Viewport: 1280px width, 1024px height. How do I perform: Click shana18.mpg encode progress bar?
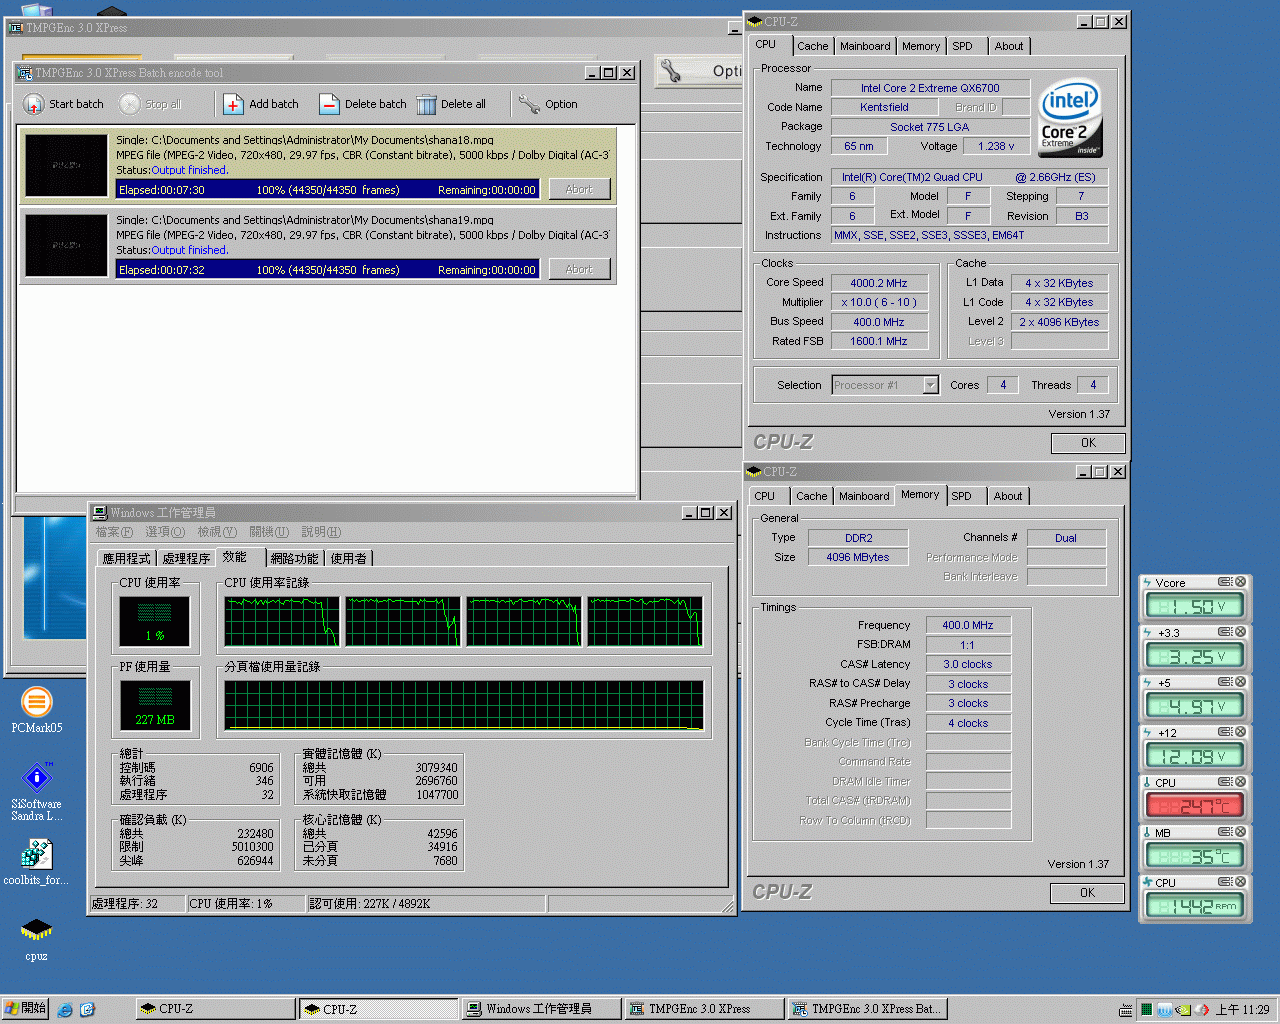click(x=328, y=189)
